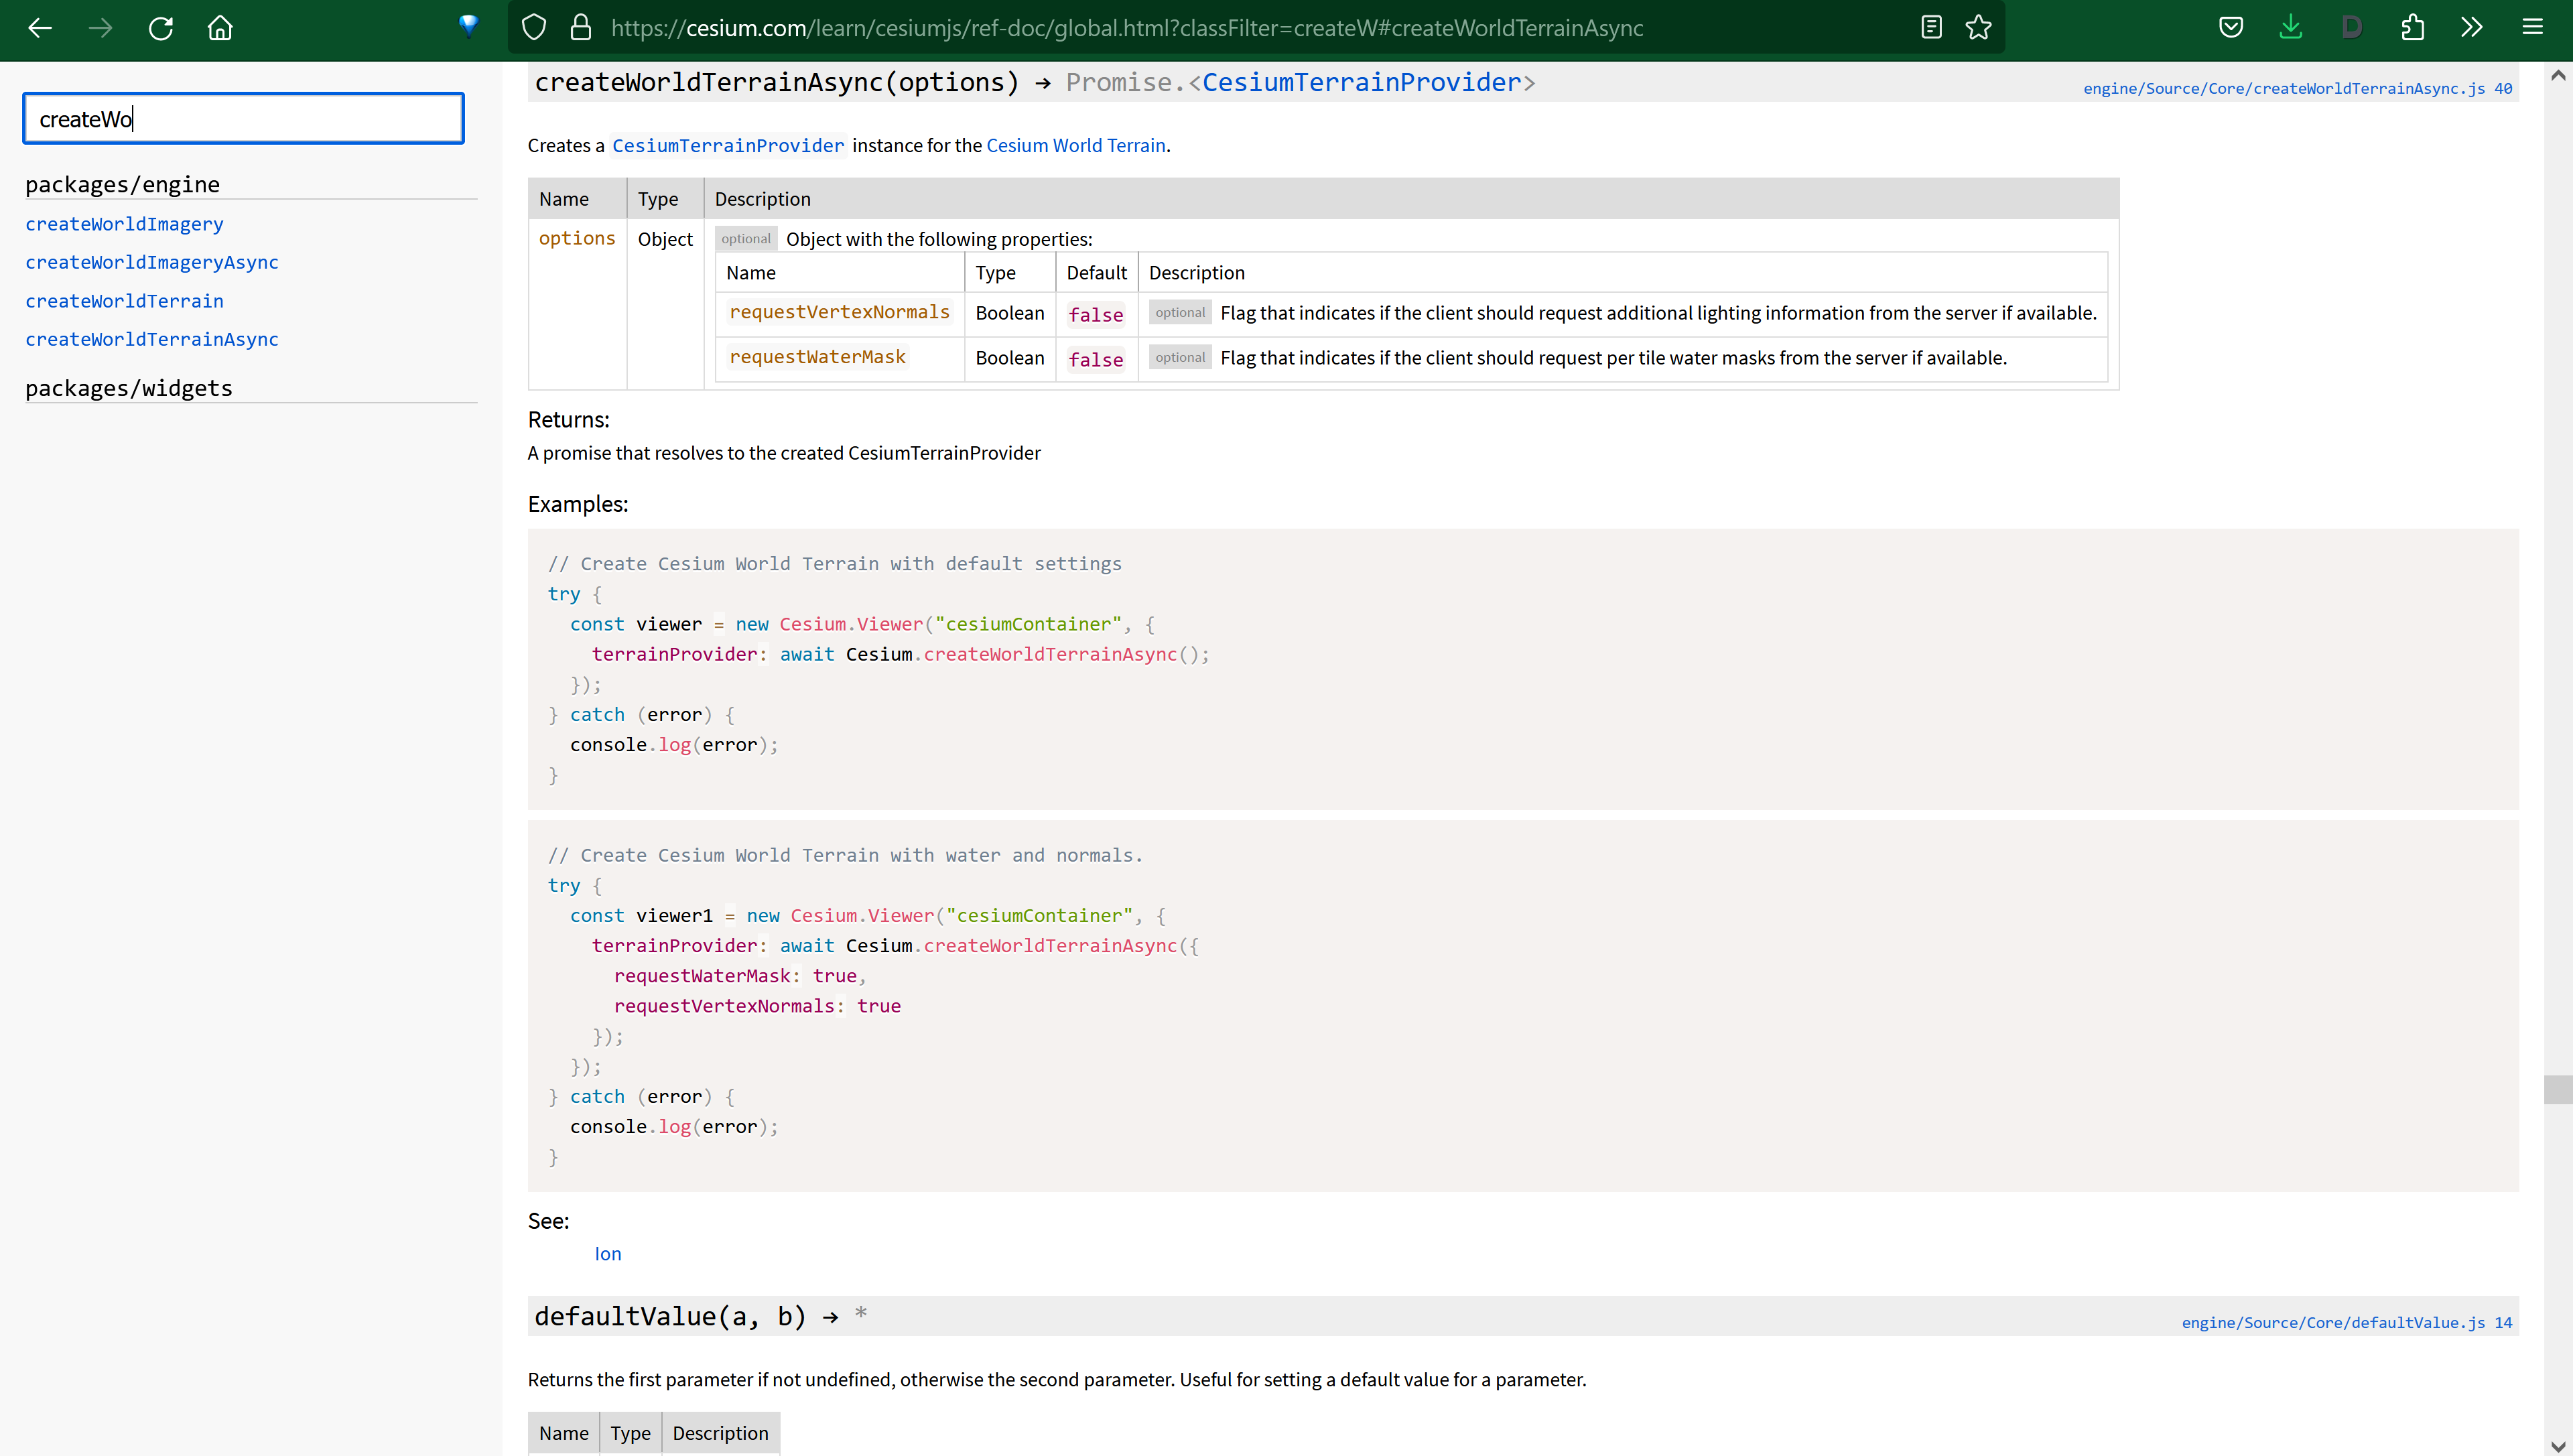Click inside the createWo search field
This screenshot has height=1456, width=2573.
(242, 118)
